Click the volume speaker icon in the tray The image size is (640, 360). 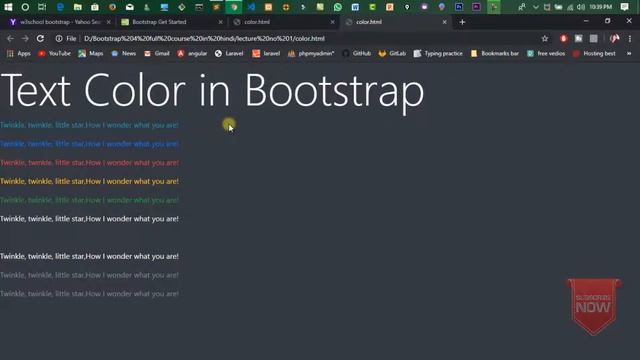tap(581, 7)
